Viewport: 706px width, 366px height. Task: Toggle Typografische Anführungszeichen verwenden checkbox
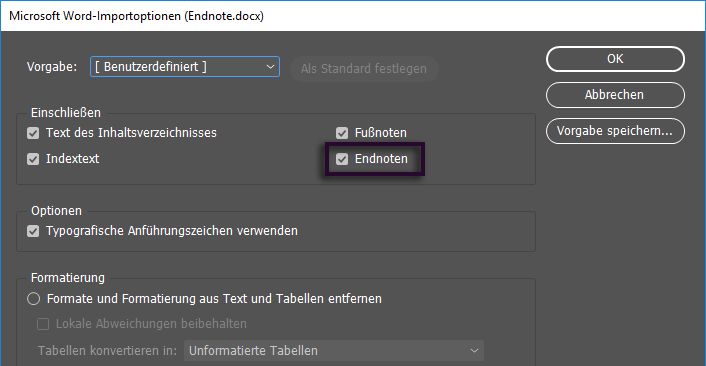pyautogui.click(x=33, y=231)
